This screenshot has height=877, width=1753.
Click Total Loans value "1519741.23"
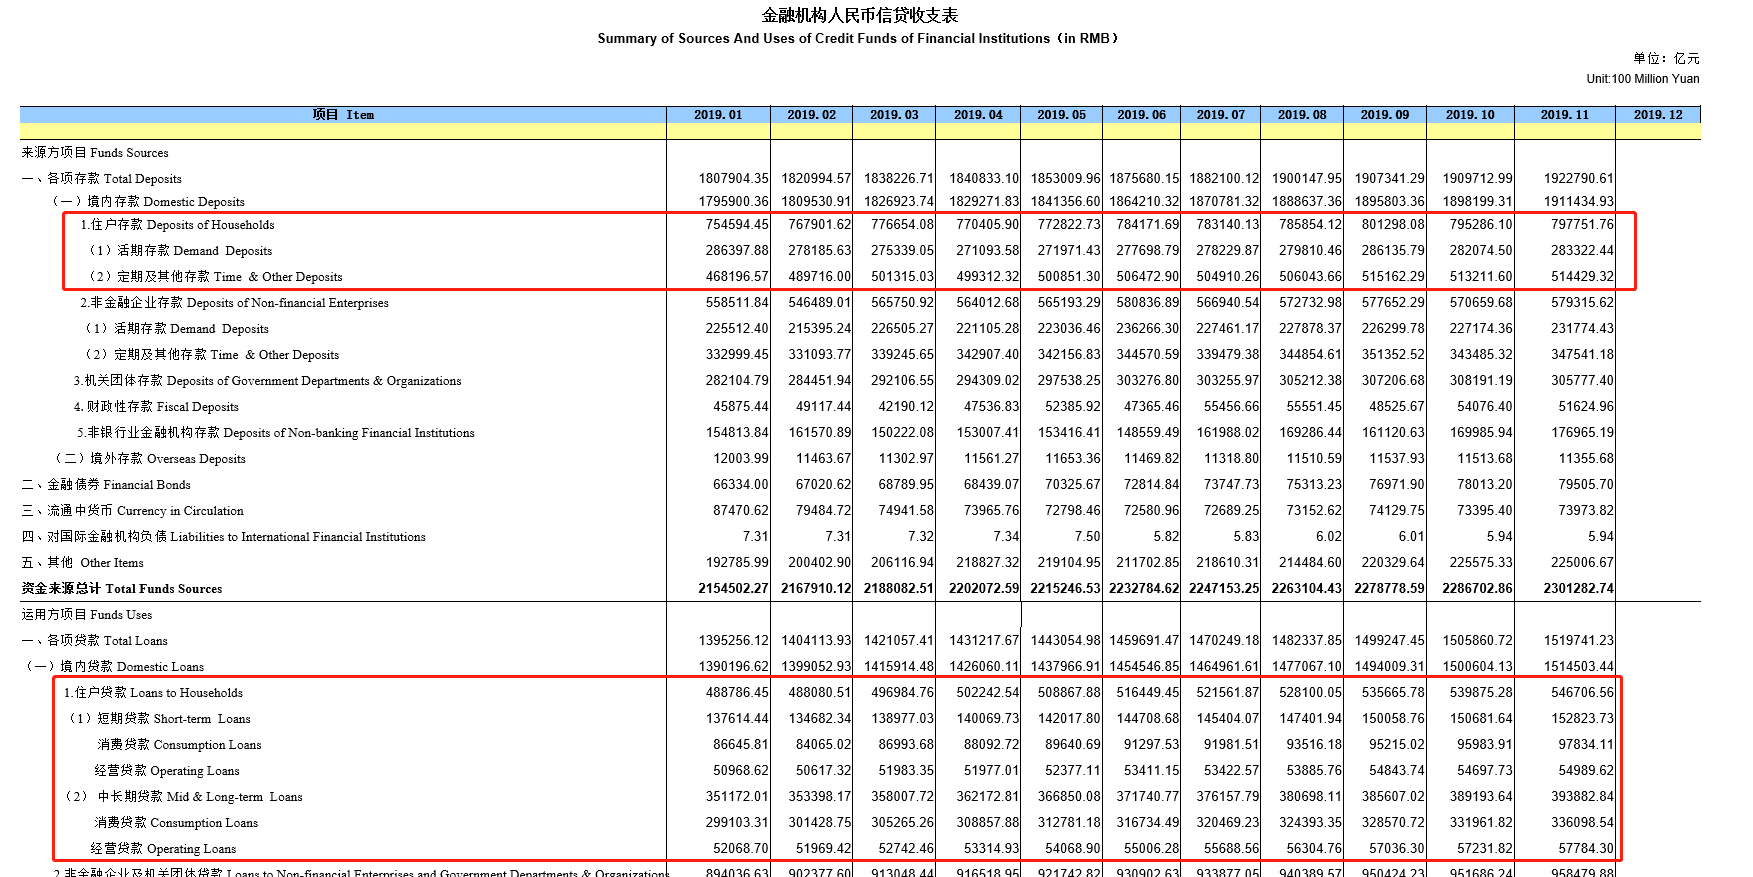click(1579, 641)
